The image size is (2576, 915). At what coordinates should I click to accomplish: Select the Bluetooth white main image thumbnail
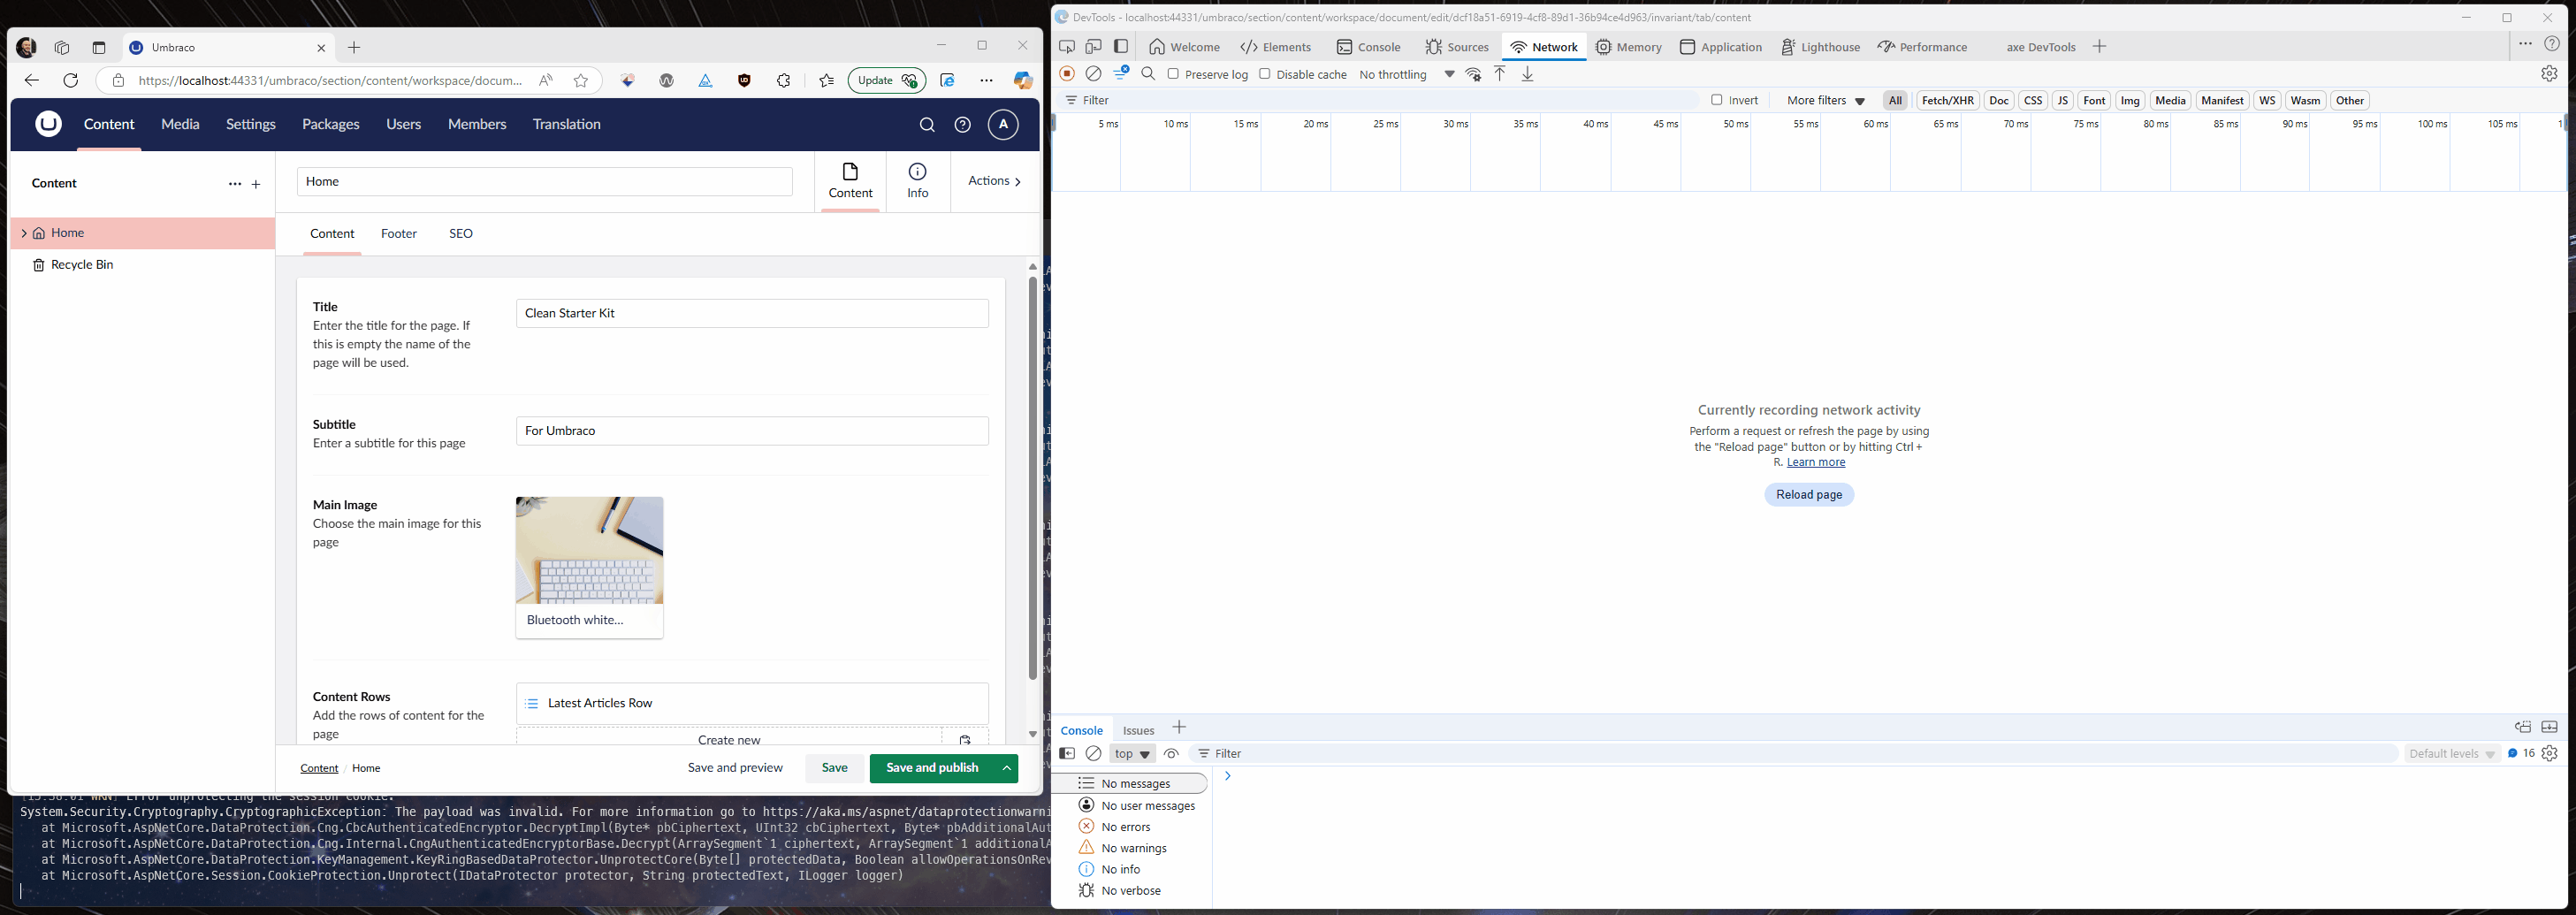pyautogui.click(x=589, y=567)
